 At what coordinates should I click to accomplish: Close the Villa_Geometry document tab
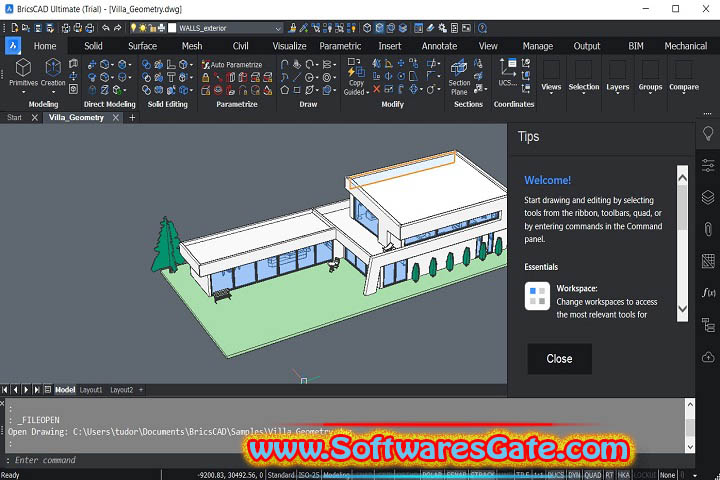pyautogui.click(x=116, y=118)
